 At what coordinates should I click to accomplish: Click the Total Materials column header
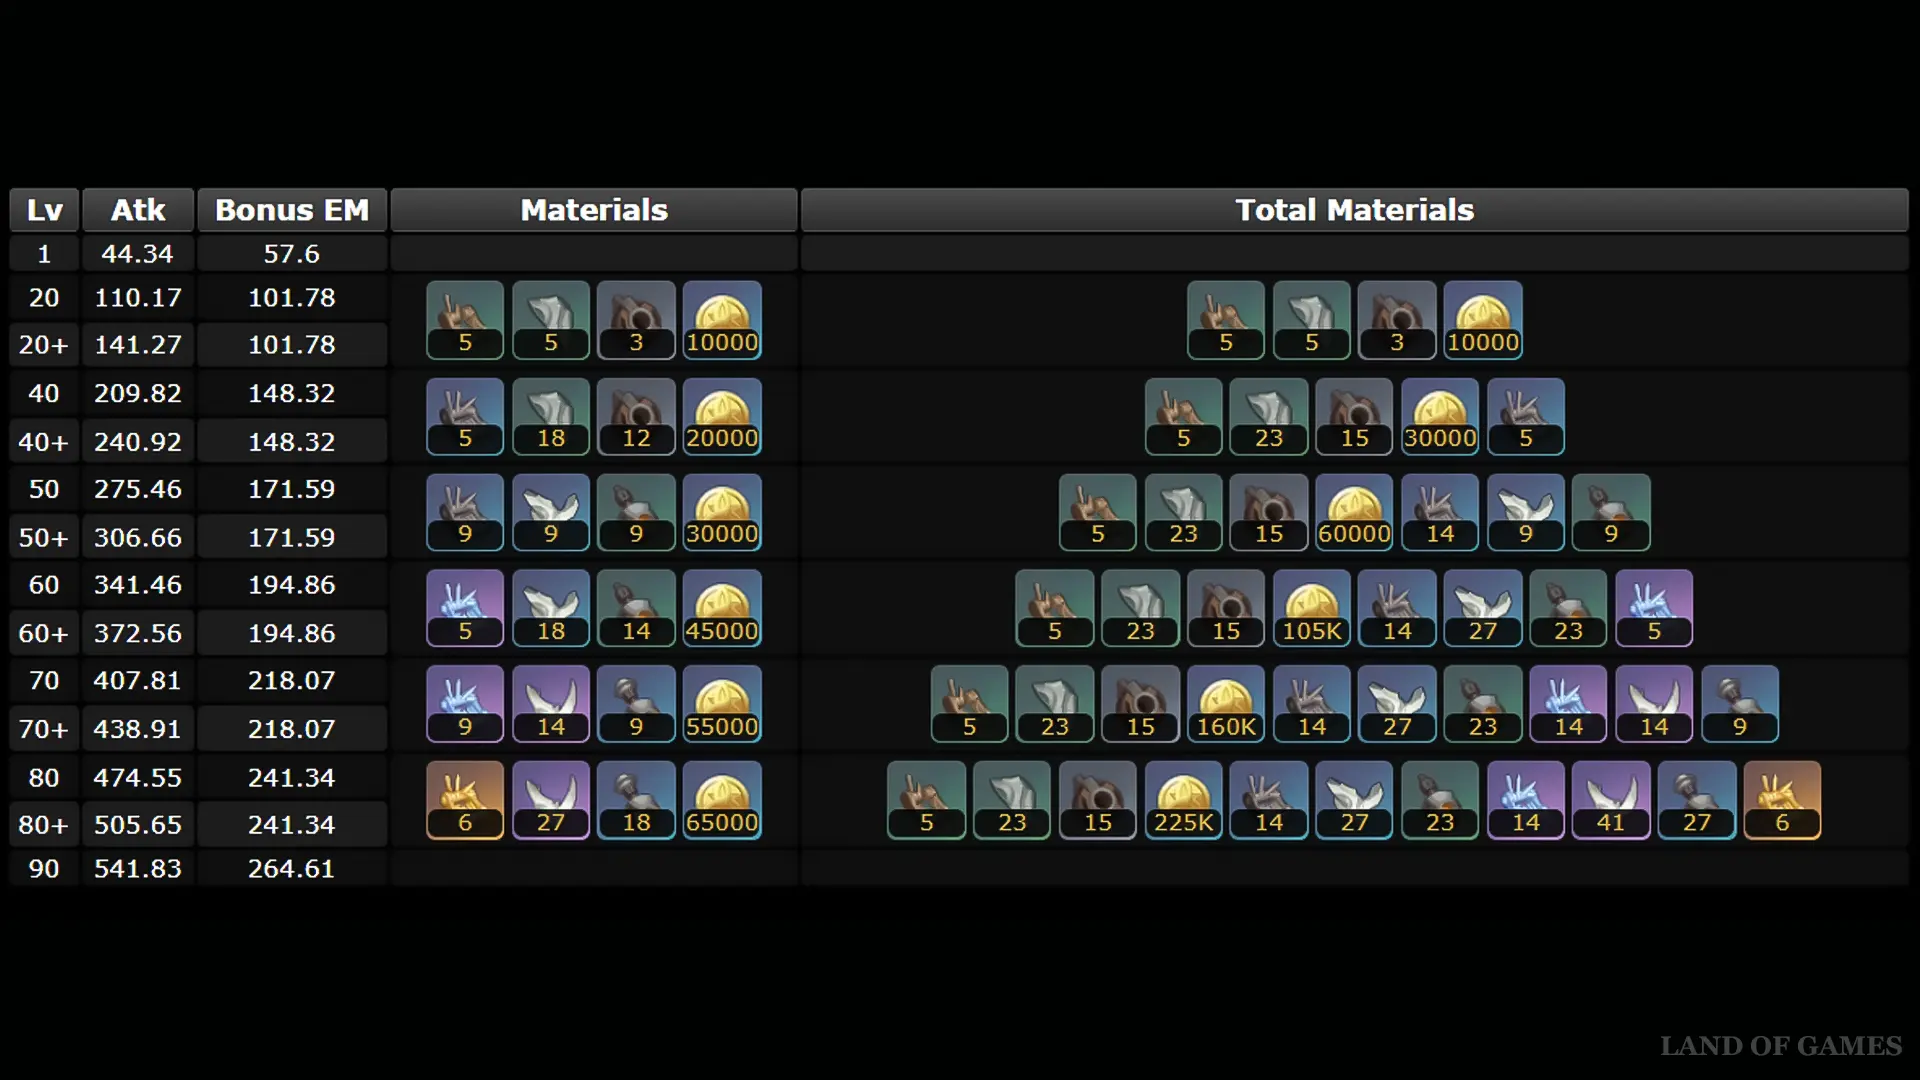click(x=1355, y=210)
